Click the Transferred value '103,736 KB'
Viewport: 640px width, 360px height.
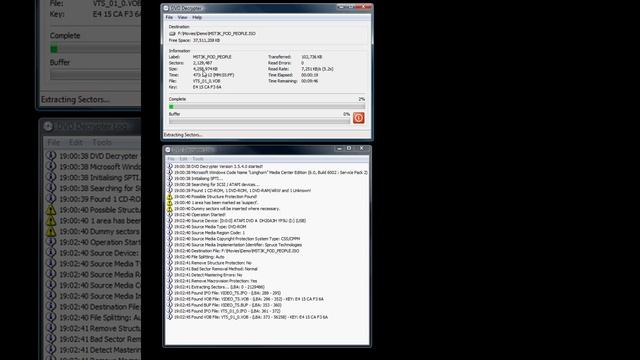pyautogui.click(x=311, y=57)
